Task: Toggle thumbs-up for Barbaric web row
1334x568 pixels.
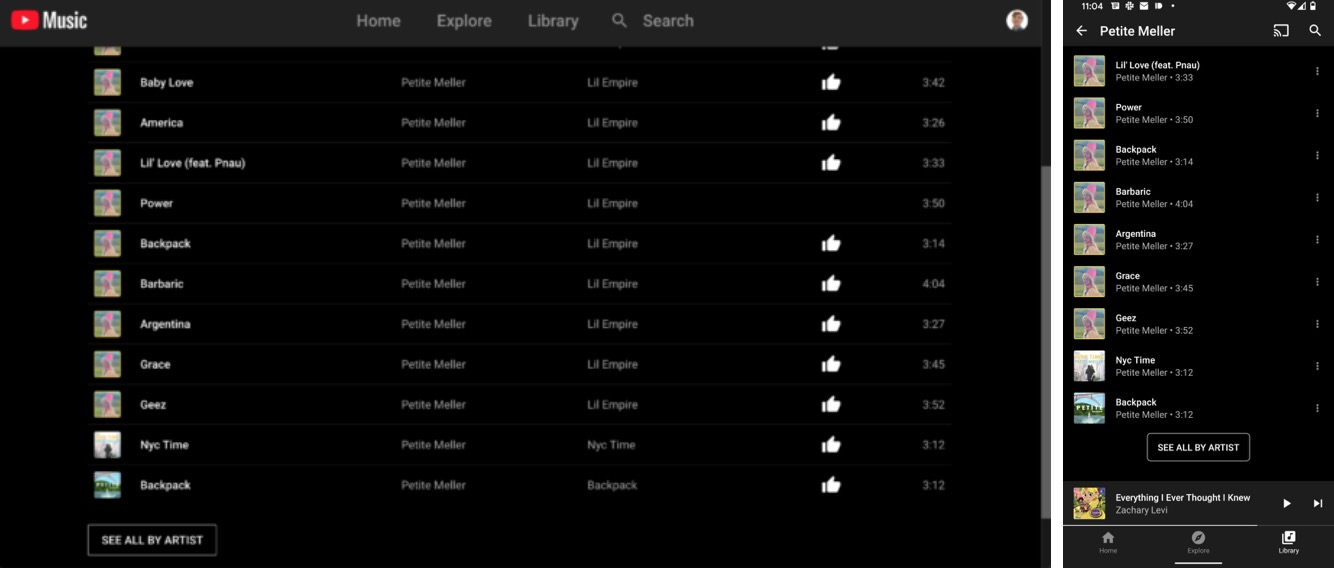Action: (831, 283)
